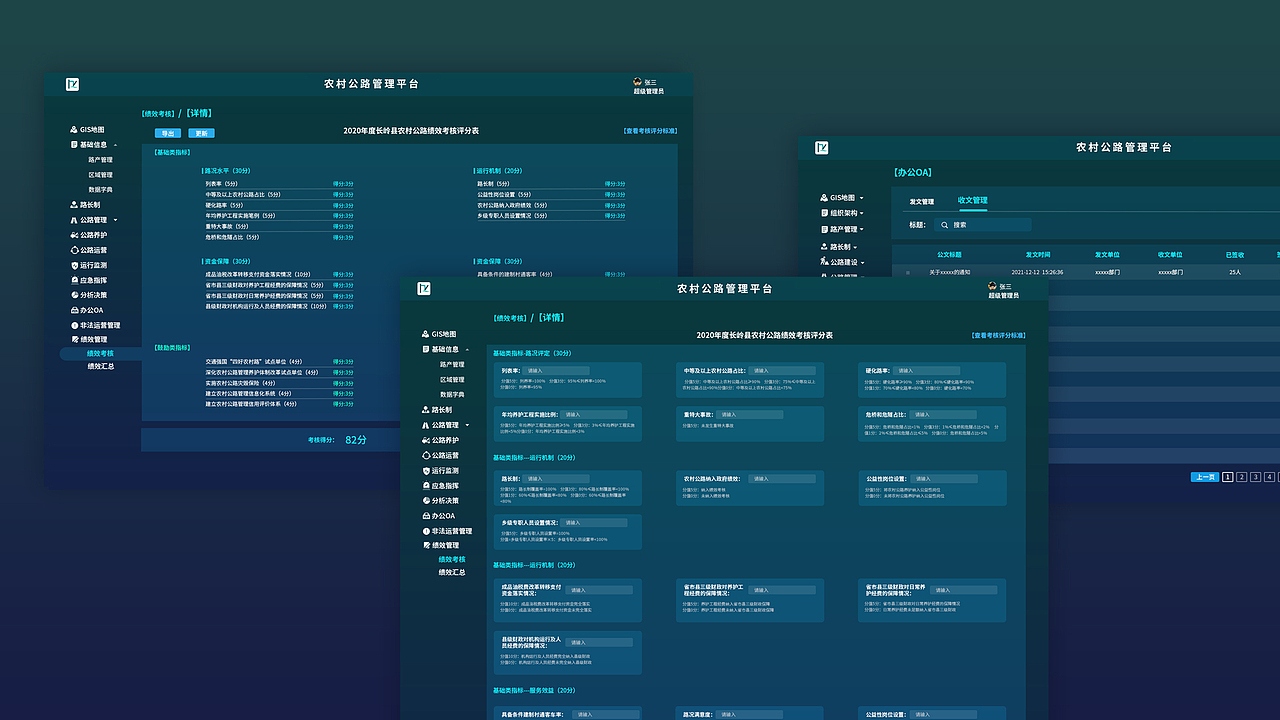The width and height of the screenshot is (1280, 720).
Task: Click 路长制 icon in left back window sidebar
Action: coord(74,205)
